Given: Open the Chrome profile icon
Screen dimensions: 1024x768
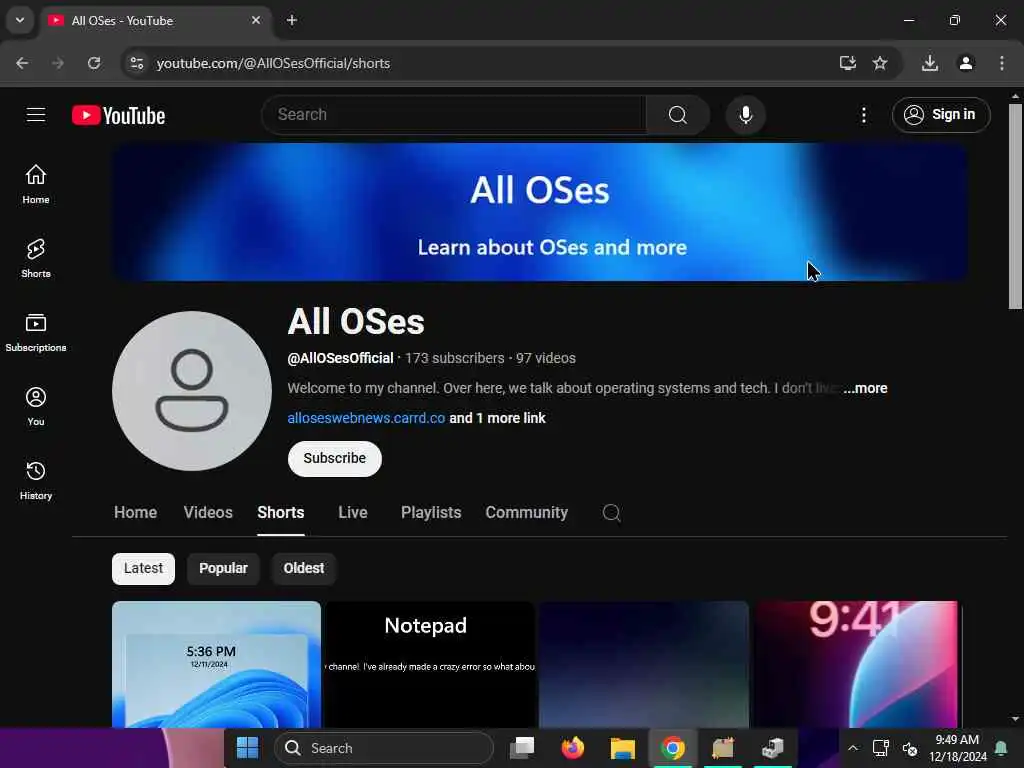Looking at the screenshot, I should coord(966,63).
